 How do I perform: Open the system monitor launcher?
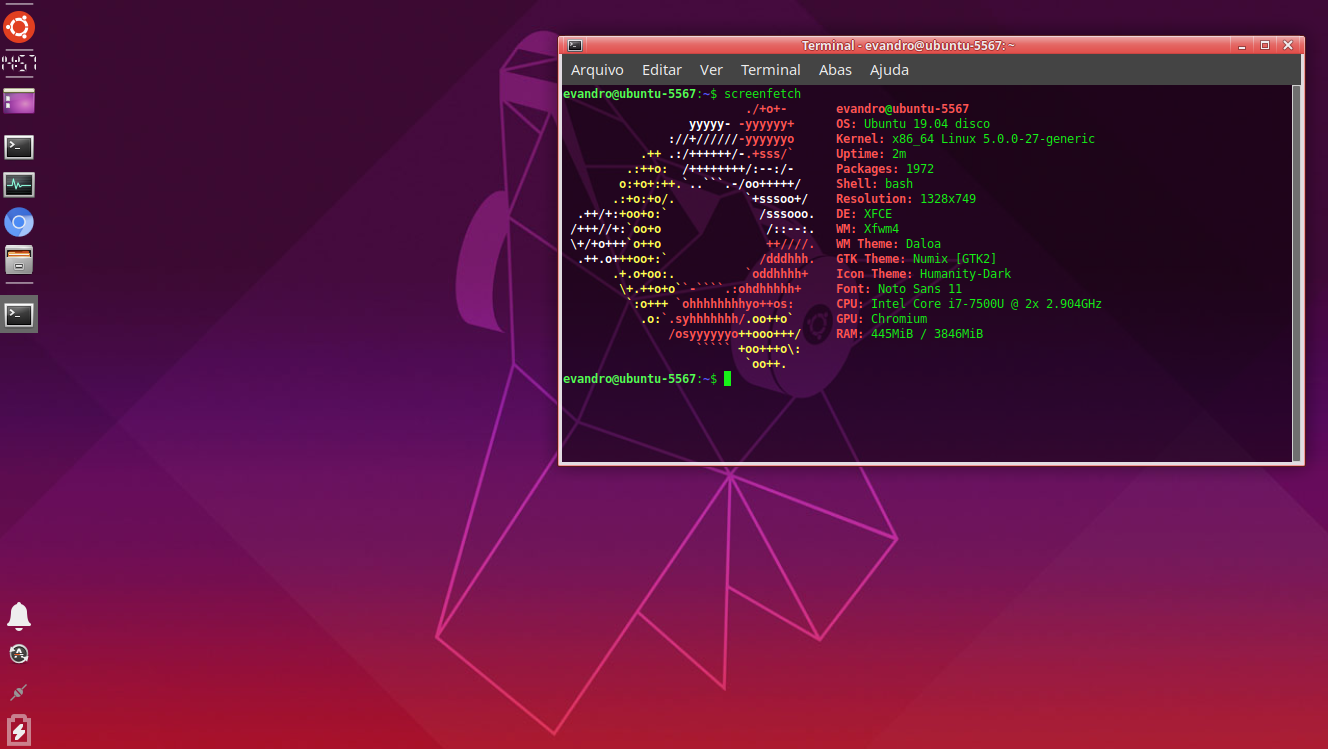19,185
